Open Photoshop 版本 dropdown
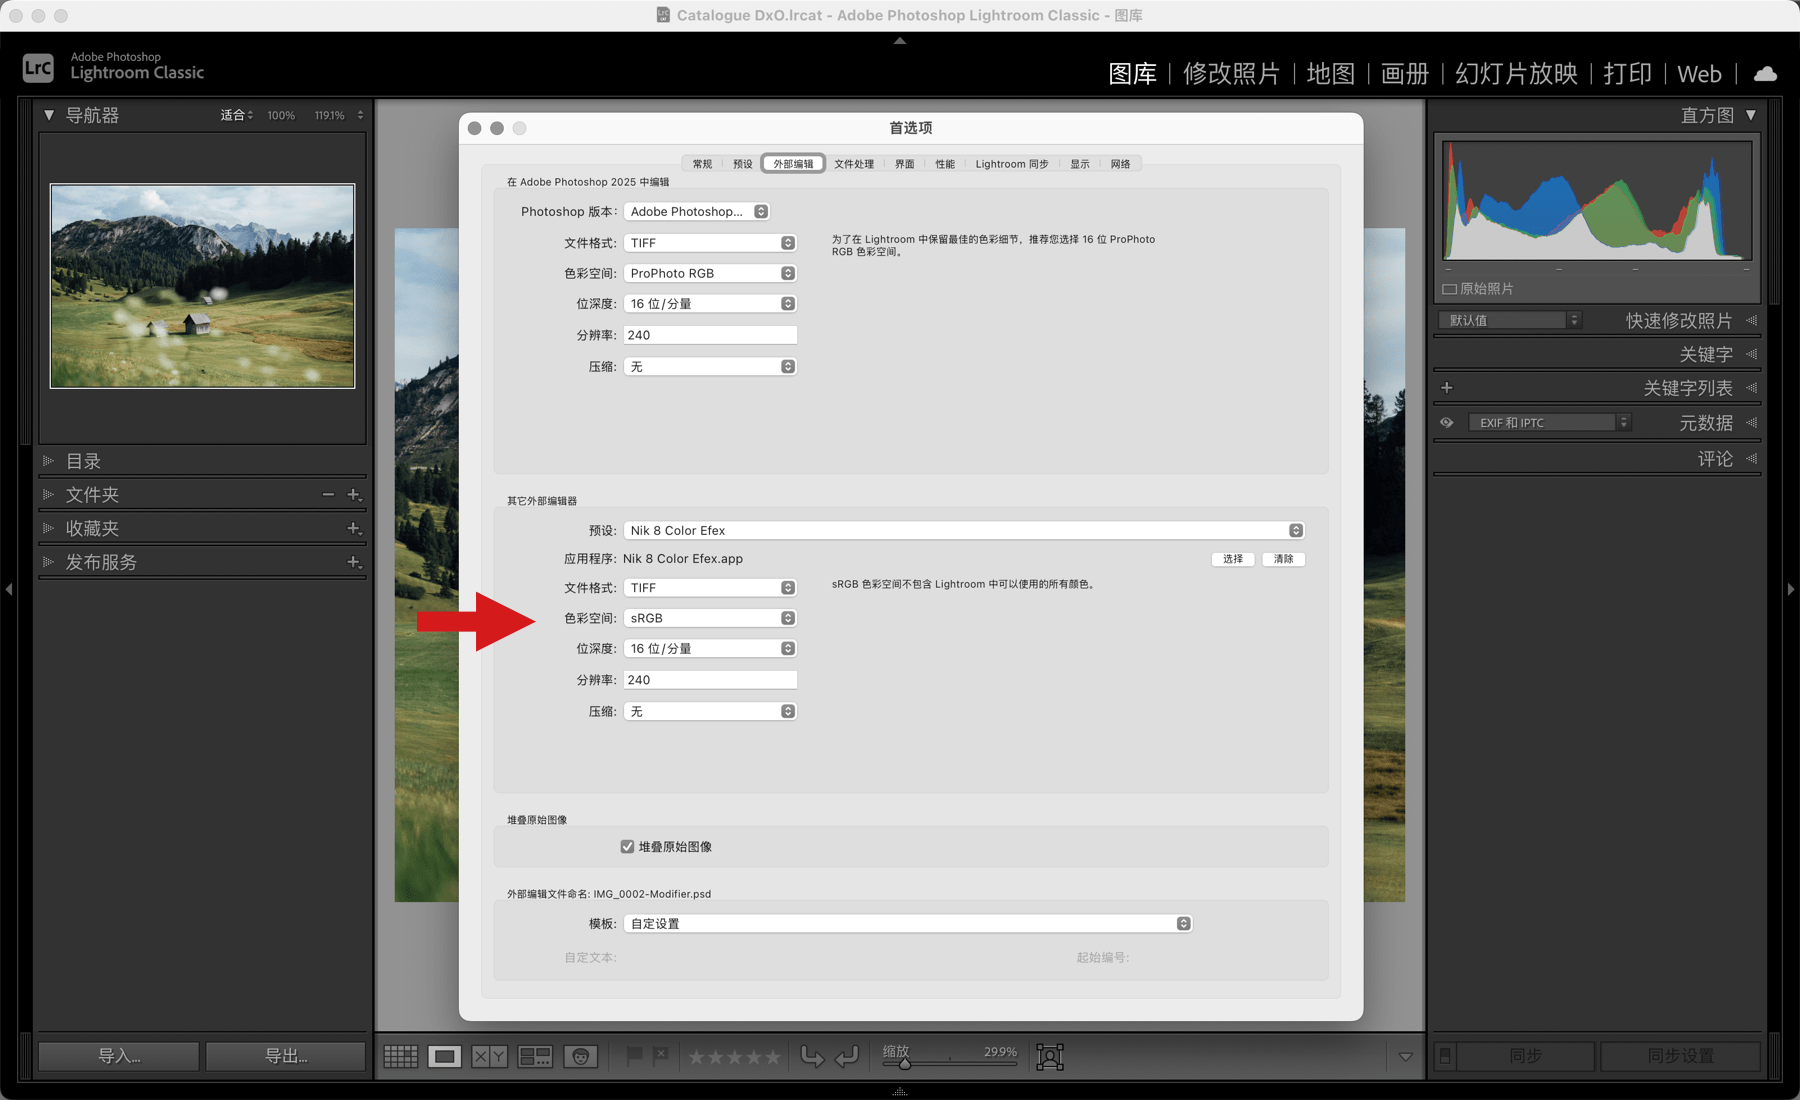 point(696,211)
